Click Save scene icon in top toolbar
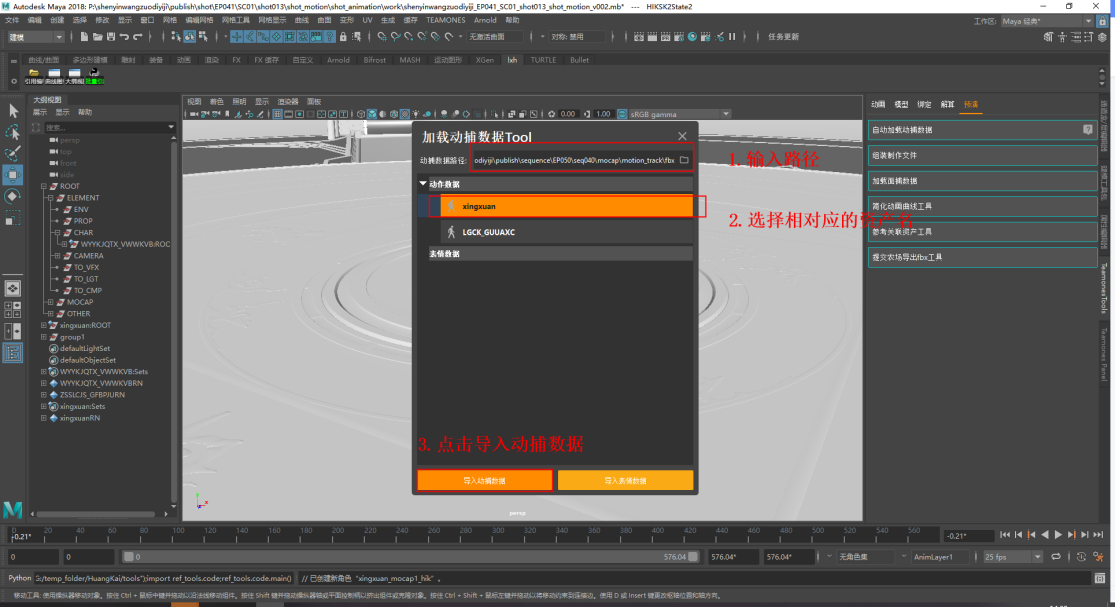The width and height of the screenshot is (1115, 607). [109, 37]
